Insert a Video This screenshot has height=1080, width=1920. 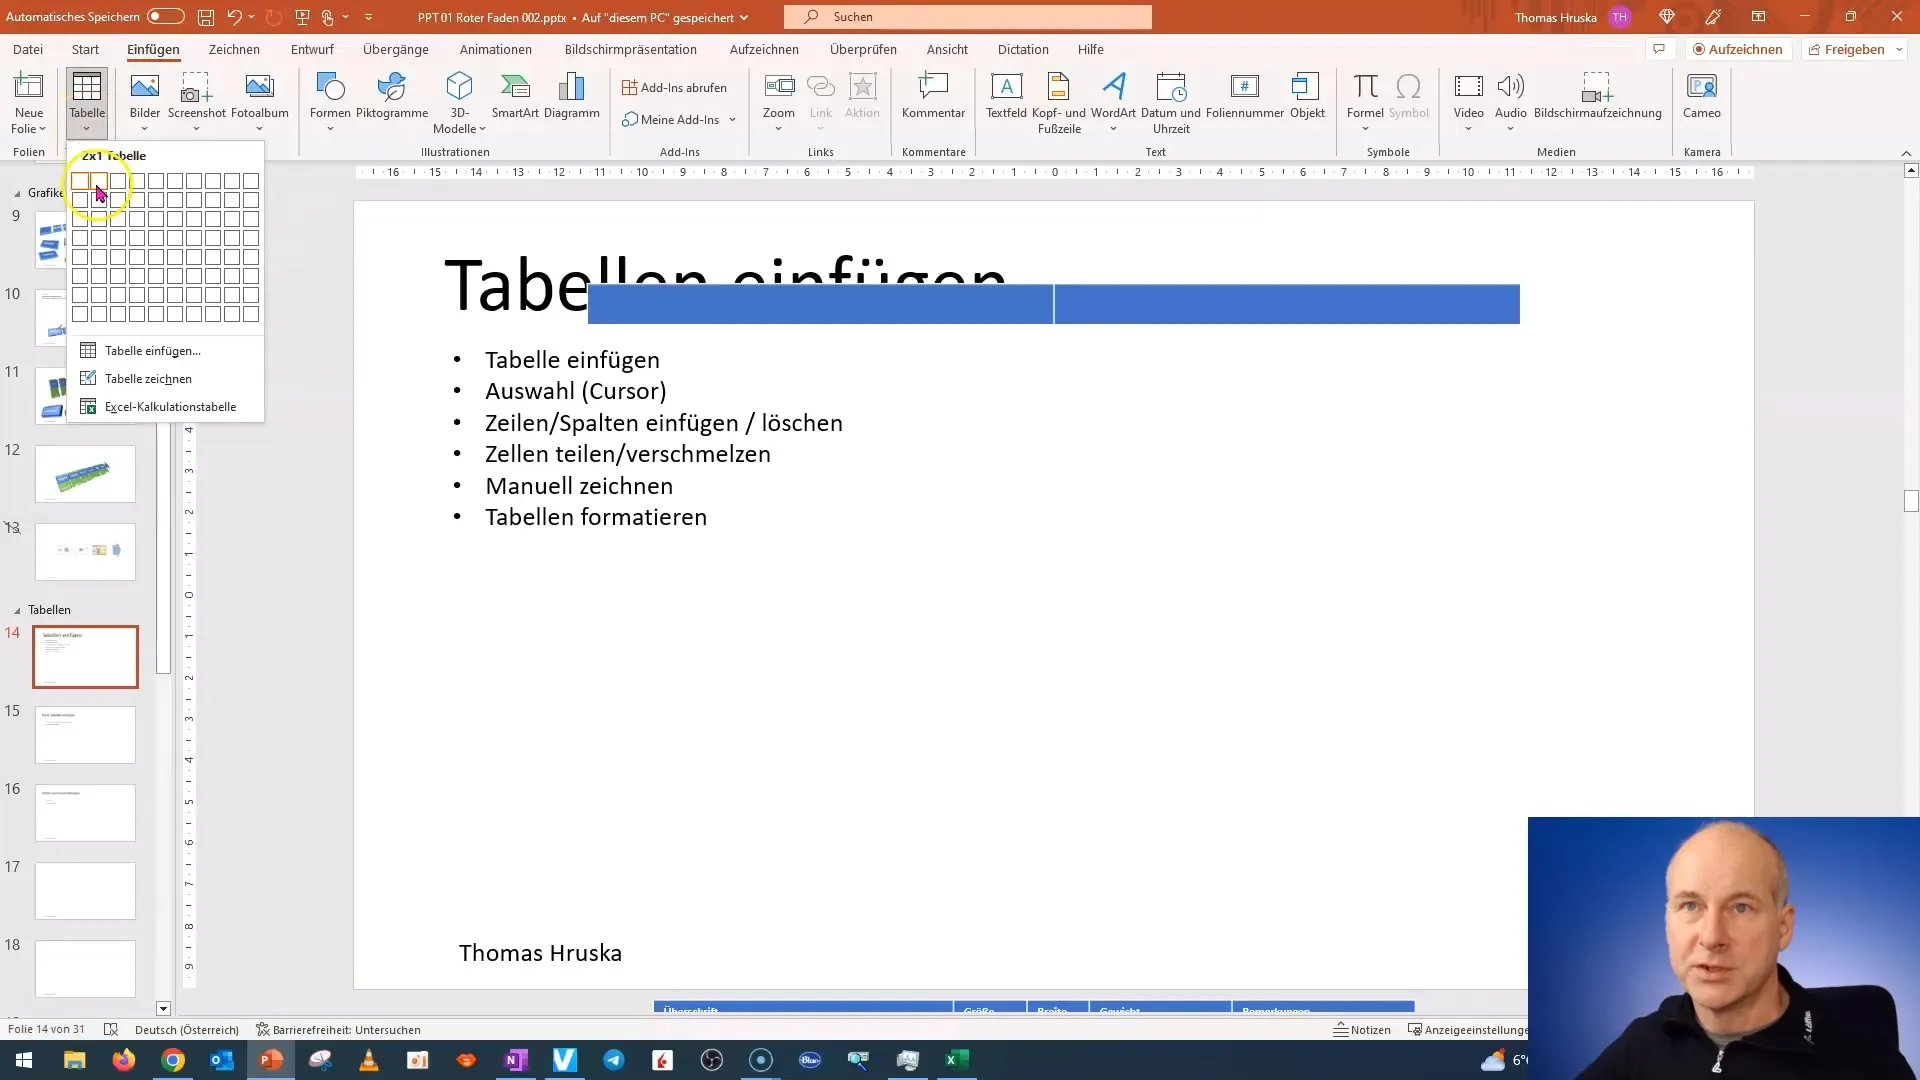coord(1468,102)
